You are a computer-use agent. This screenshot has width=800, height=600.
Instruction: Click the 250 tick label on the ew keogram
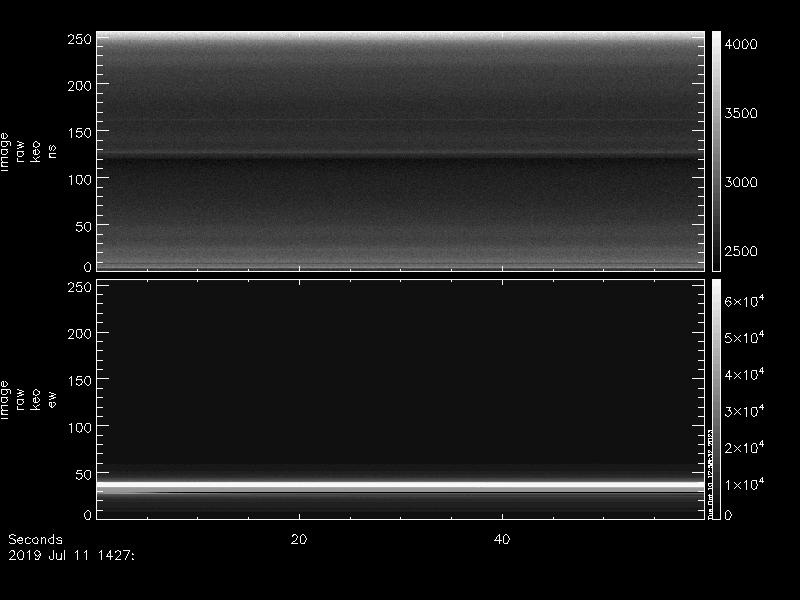[x=79, y=287]
